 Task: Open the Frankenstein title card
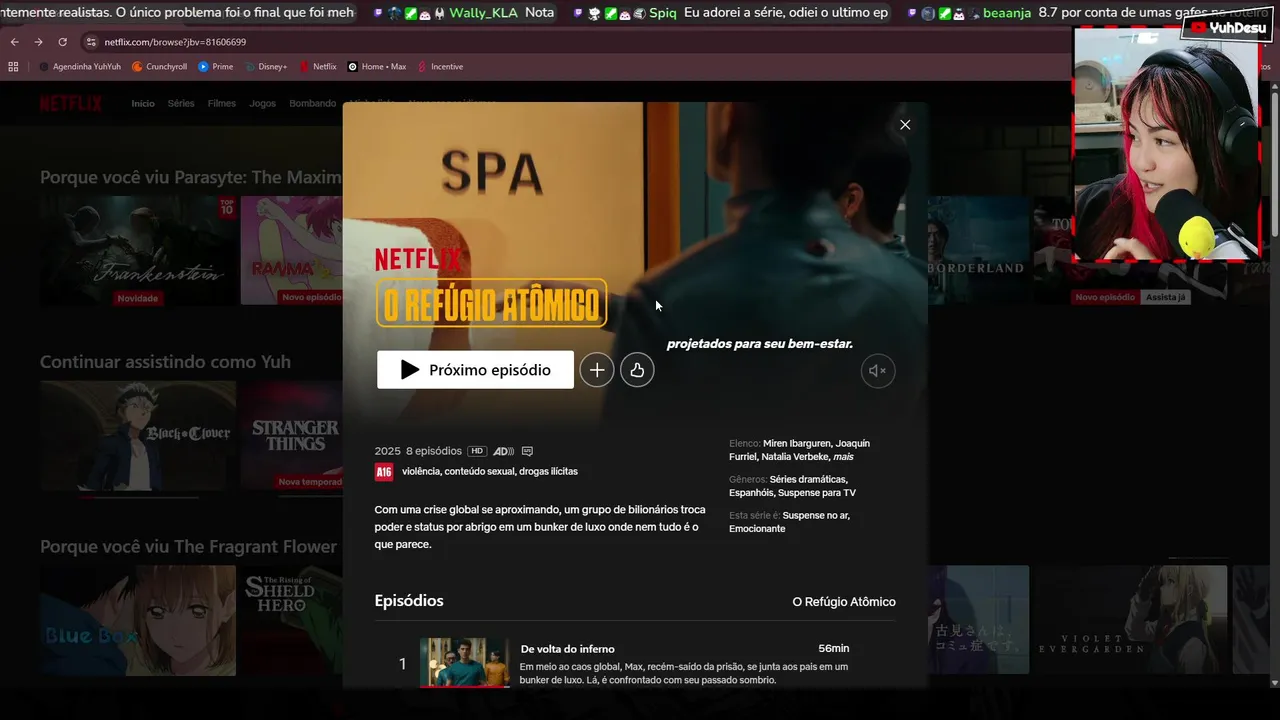click(138, 250)
